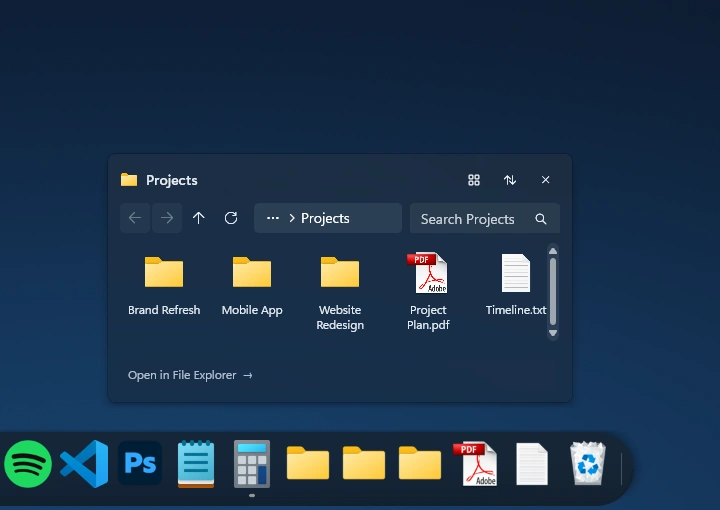Screen dimensions: 720x510
Task: Open the Notepad icon in the dock
Action: pos(196,464)
